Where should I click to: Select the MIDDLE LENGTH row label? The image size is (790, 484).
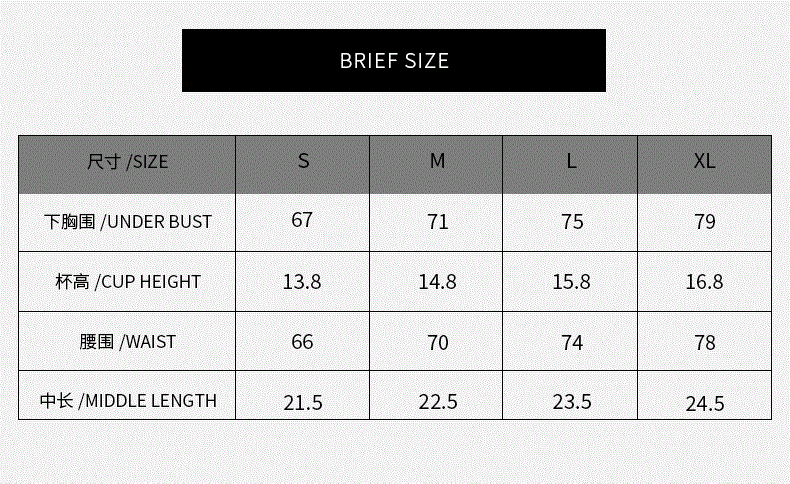[x=128, y=401]
